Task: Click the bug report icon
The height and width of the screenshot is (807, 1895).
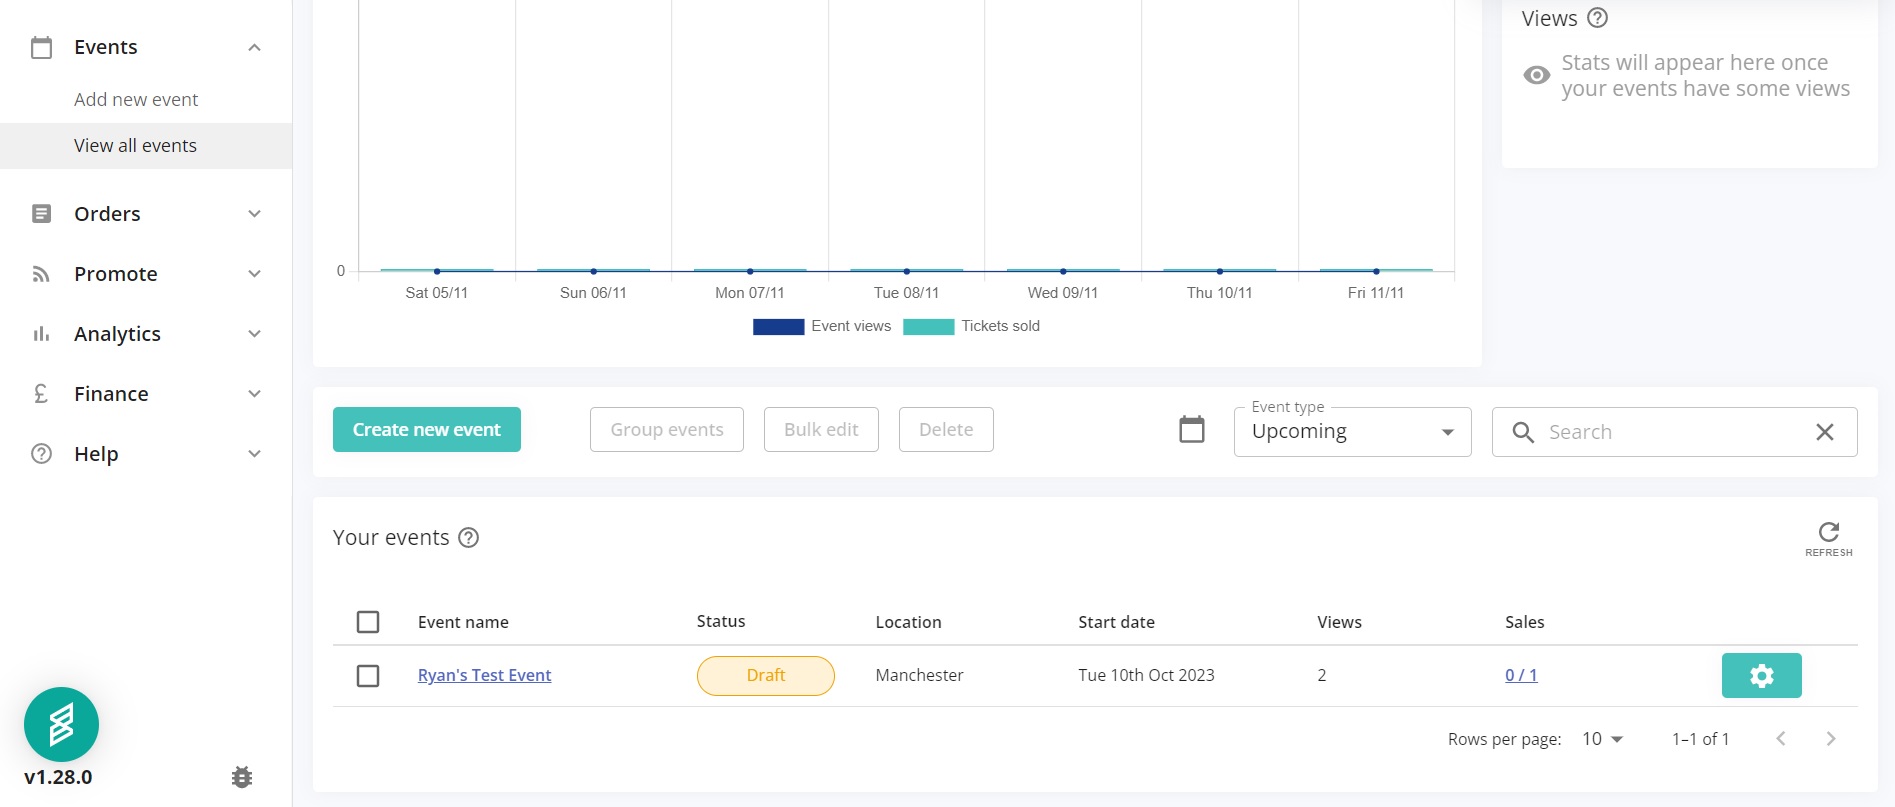Action: click(x=242, y=777)
